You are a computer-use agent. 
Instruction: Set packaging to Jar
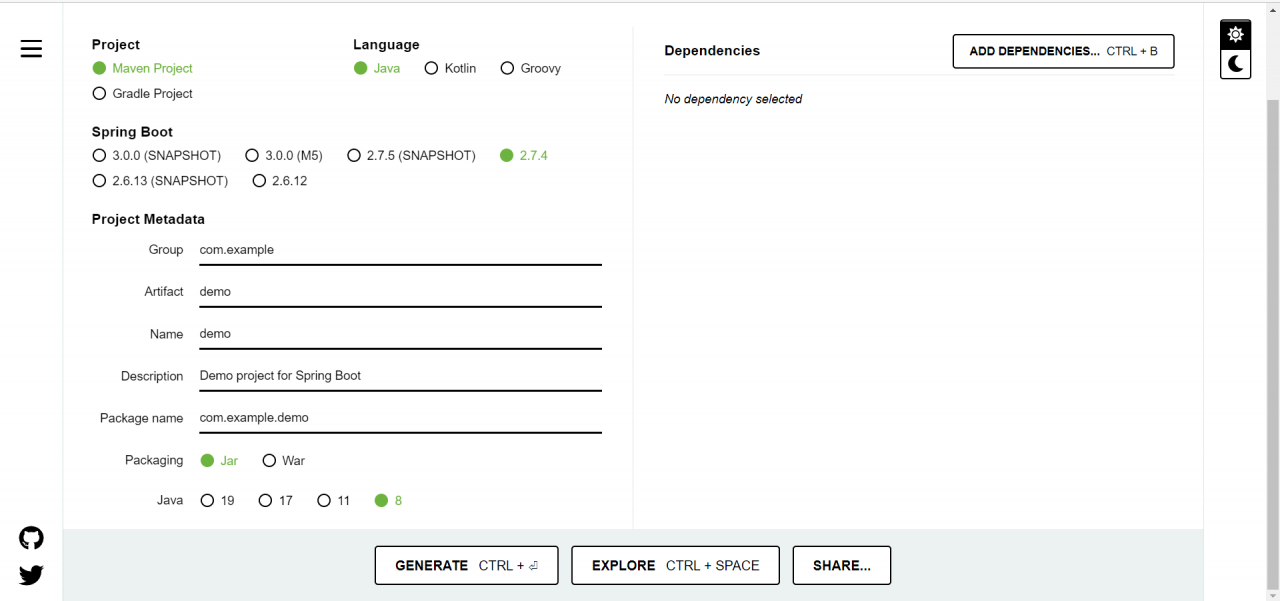(219, 460)
